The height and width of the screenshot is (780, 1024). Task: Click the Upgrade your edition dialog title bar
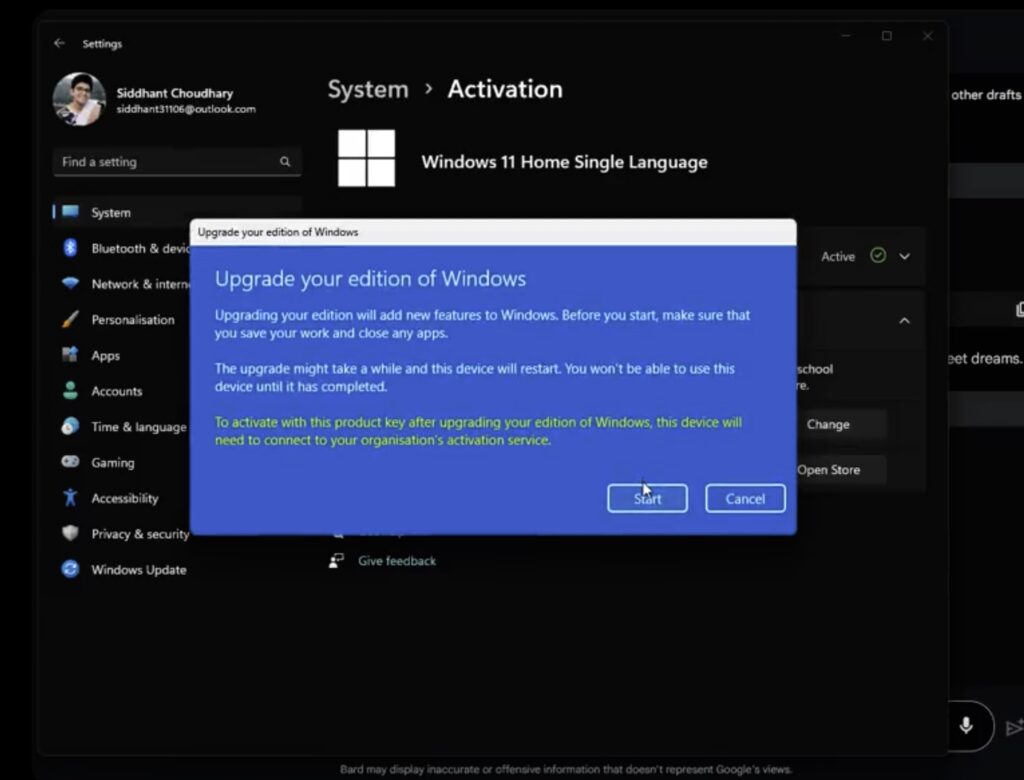[493, 232]
